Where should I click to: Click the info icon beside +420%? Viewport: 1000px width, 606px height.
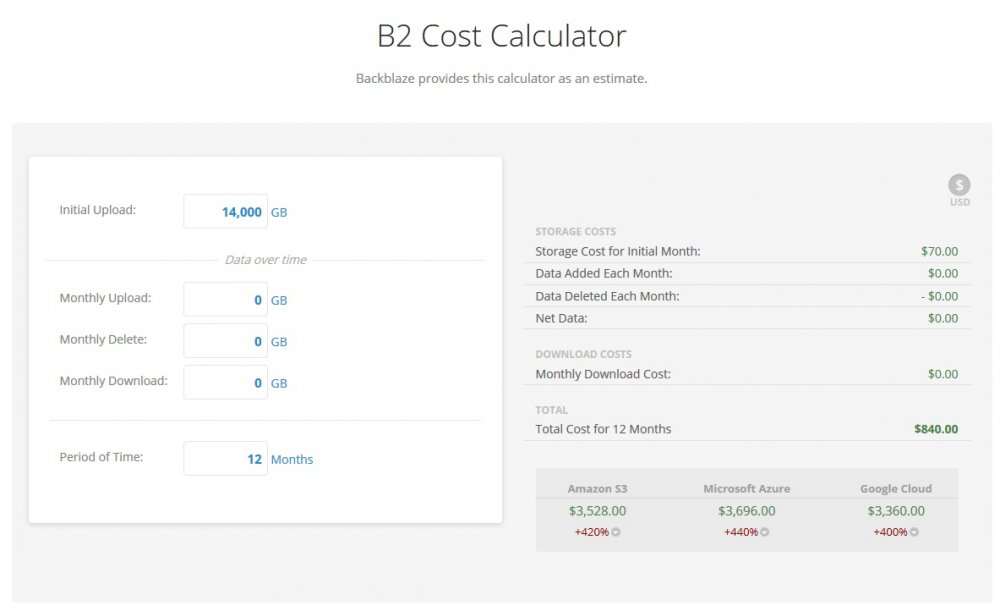615,532
